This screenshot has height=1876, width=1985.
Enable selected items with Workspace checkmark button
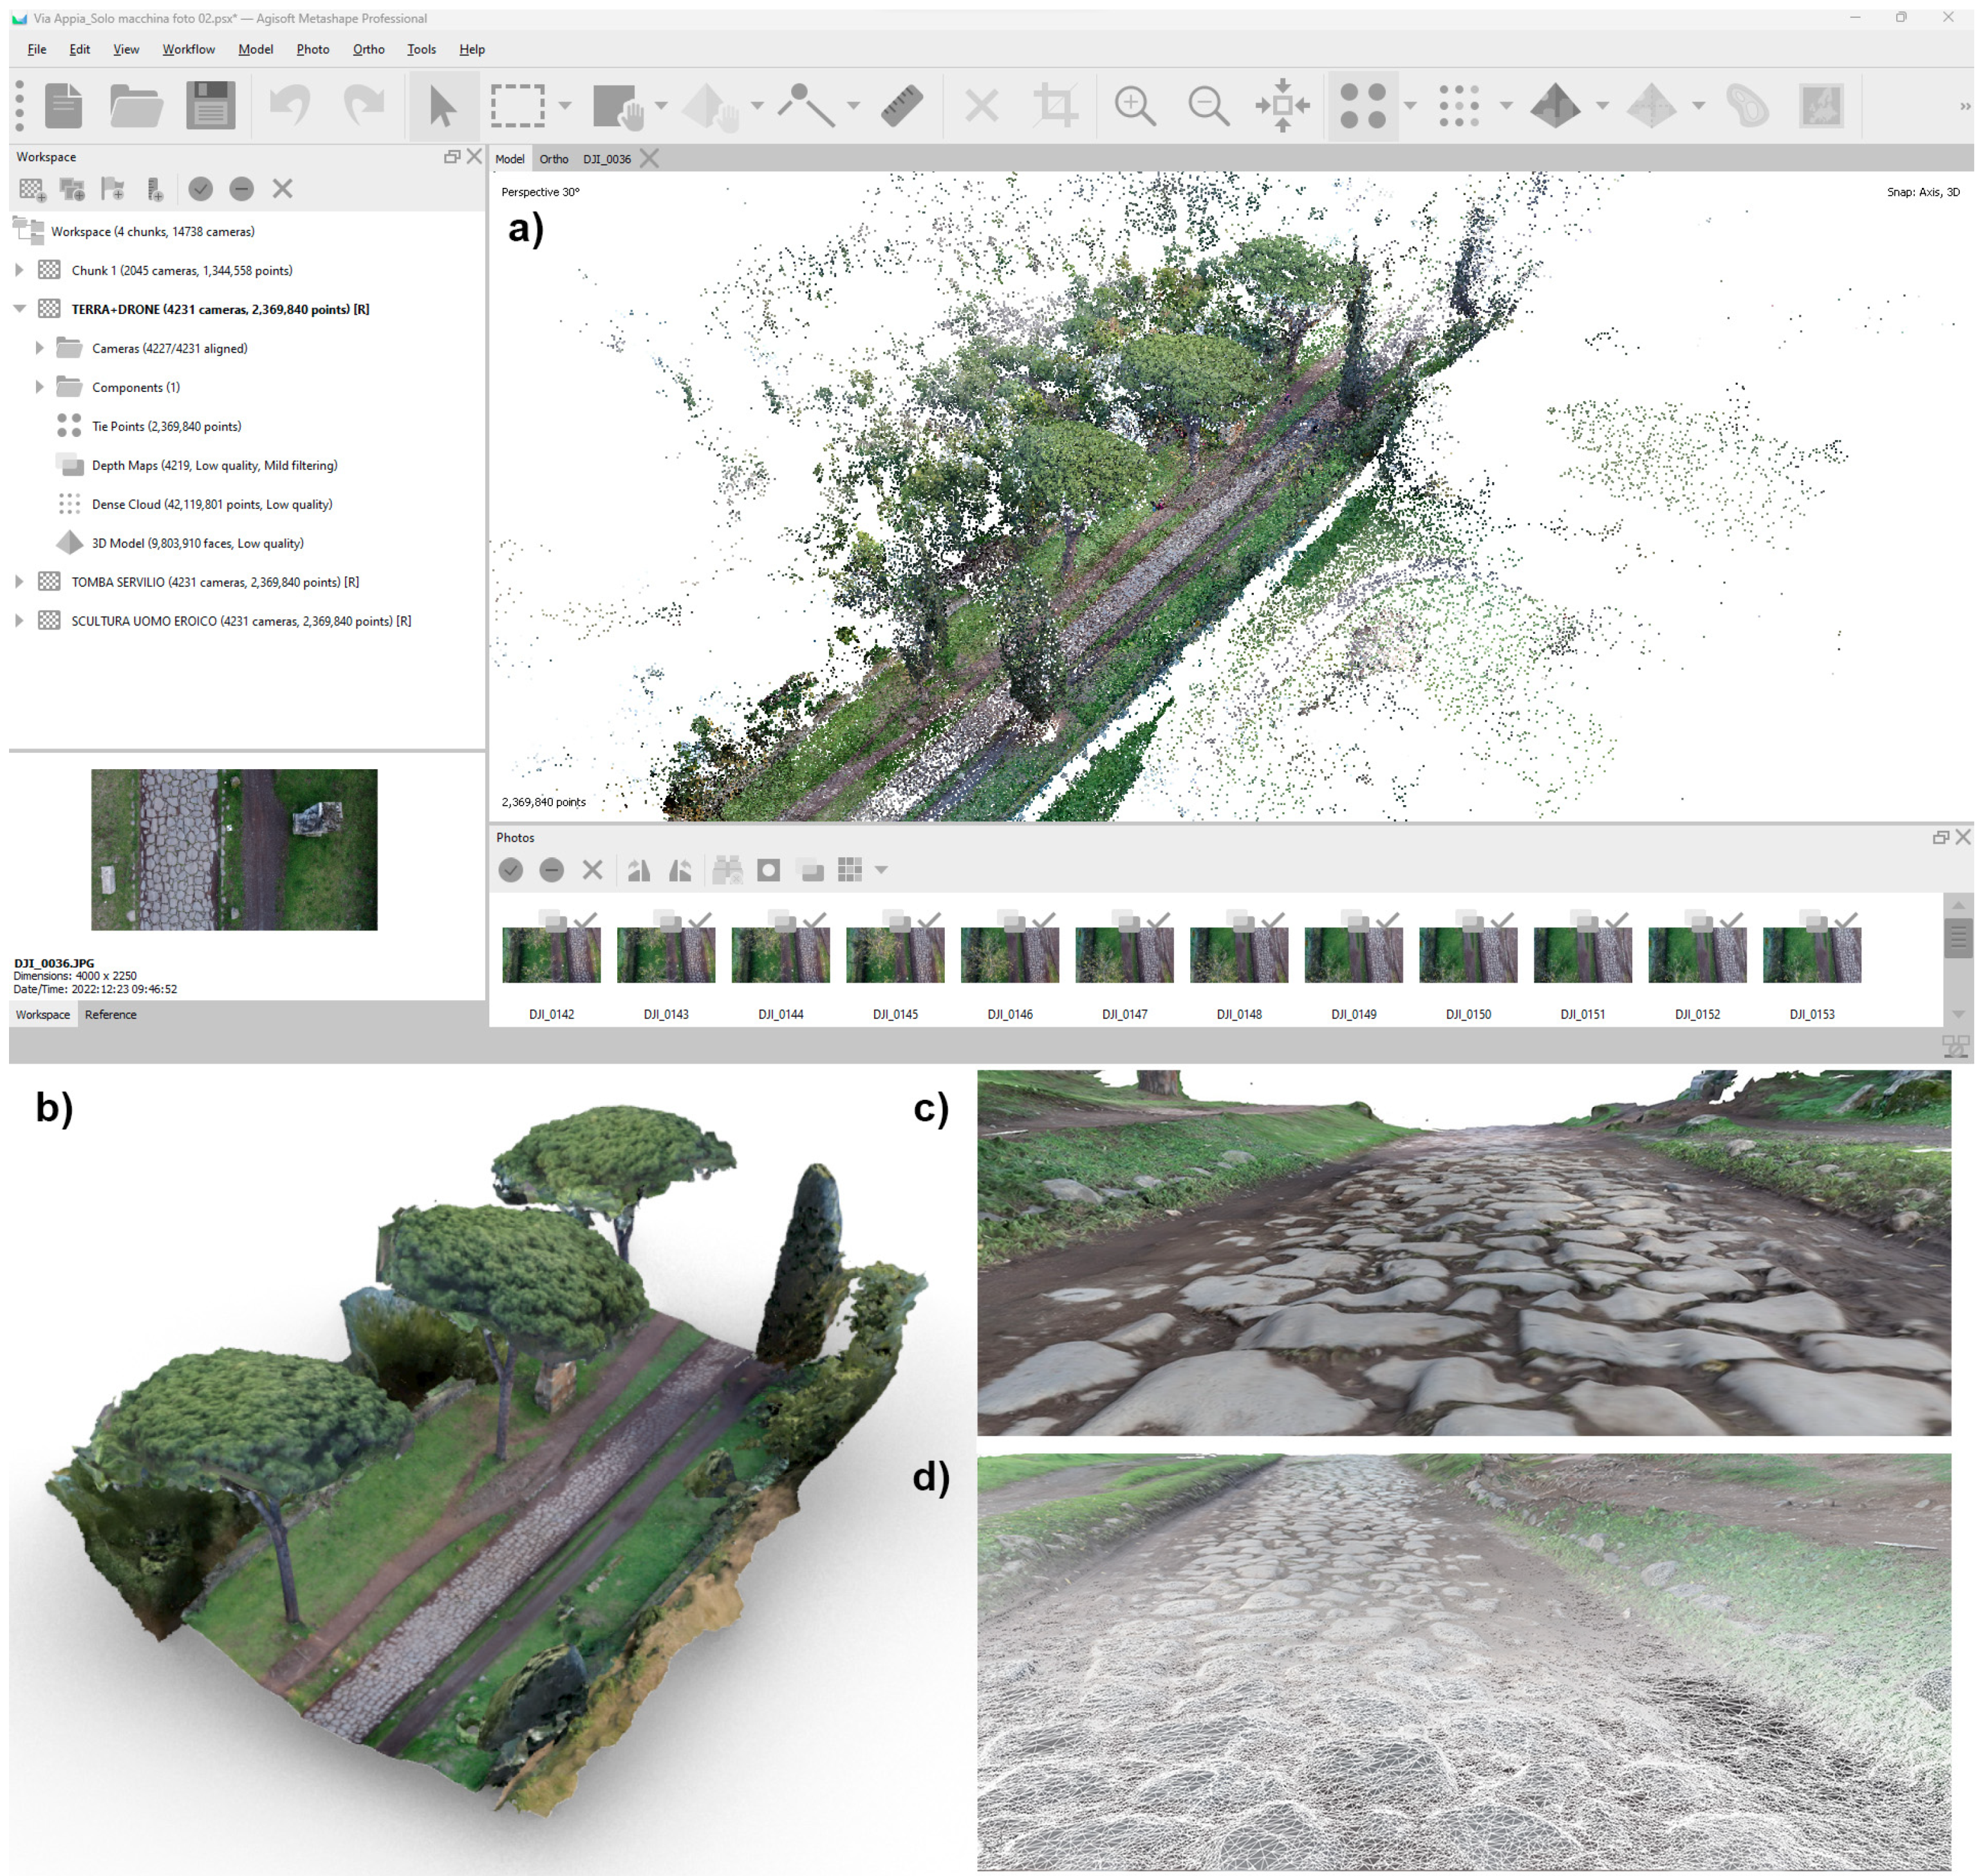(x=200, y=189)
